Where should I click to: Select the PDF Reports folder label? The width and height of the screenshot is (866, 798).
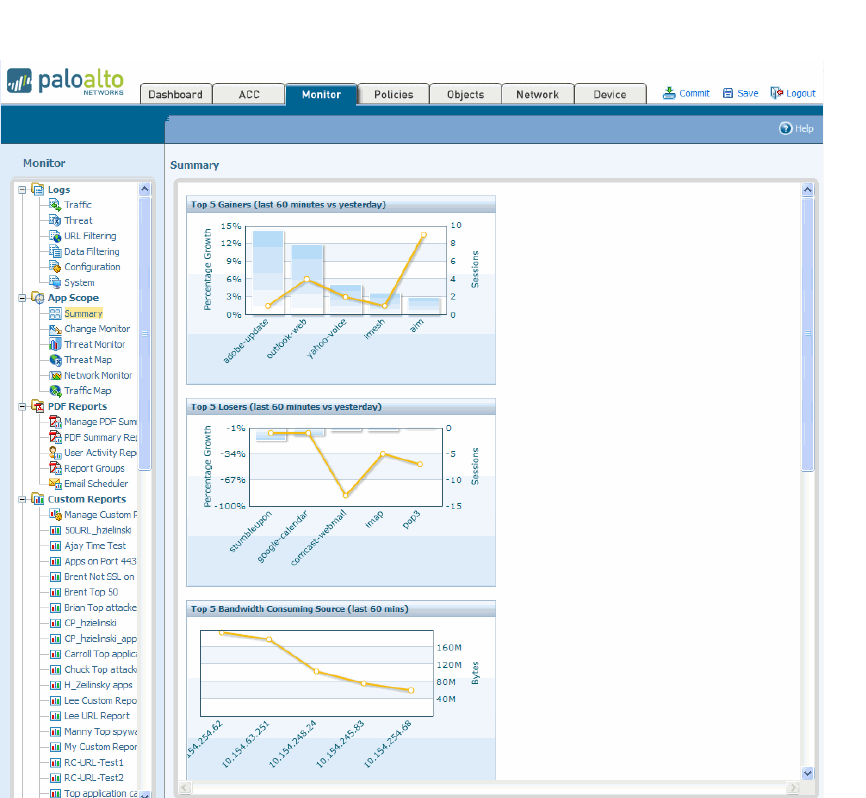77,406
